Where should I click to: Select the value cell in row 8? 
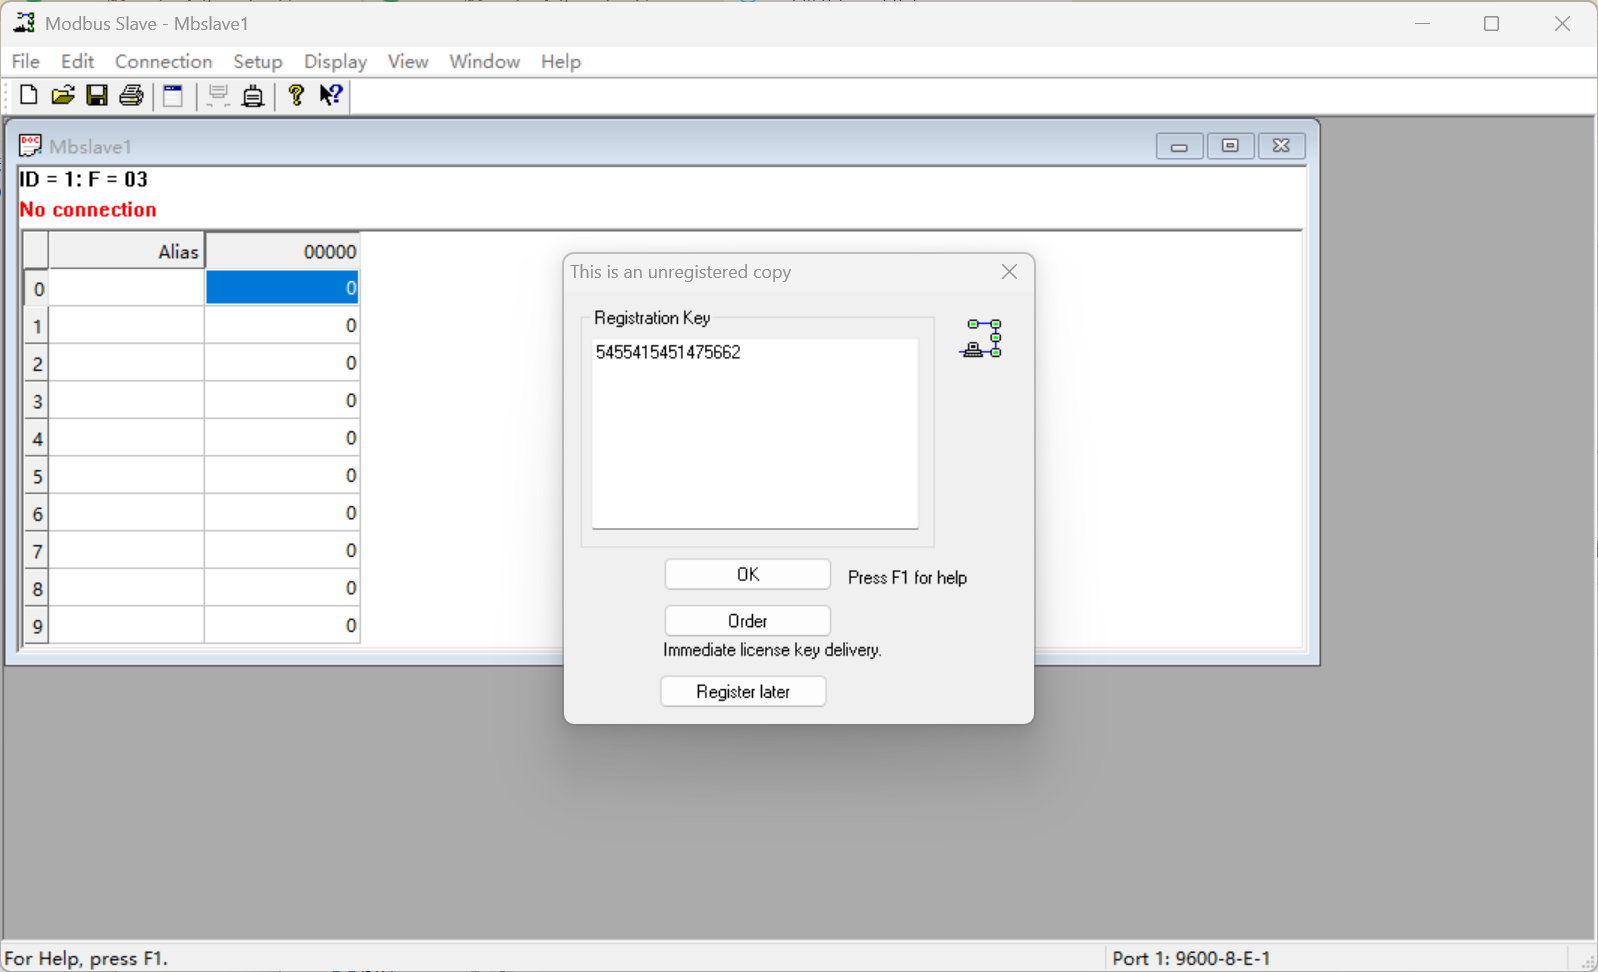[282, 588]
